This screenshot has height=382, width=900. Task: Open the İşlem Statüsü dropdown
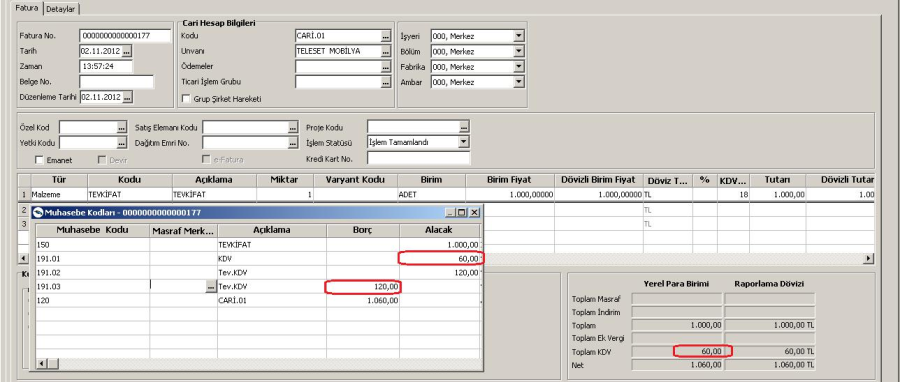pyautogui.click(x=464, y=142)
